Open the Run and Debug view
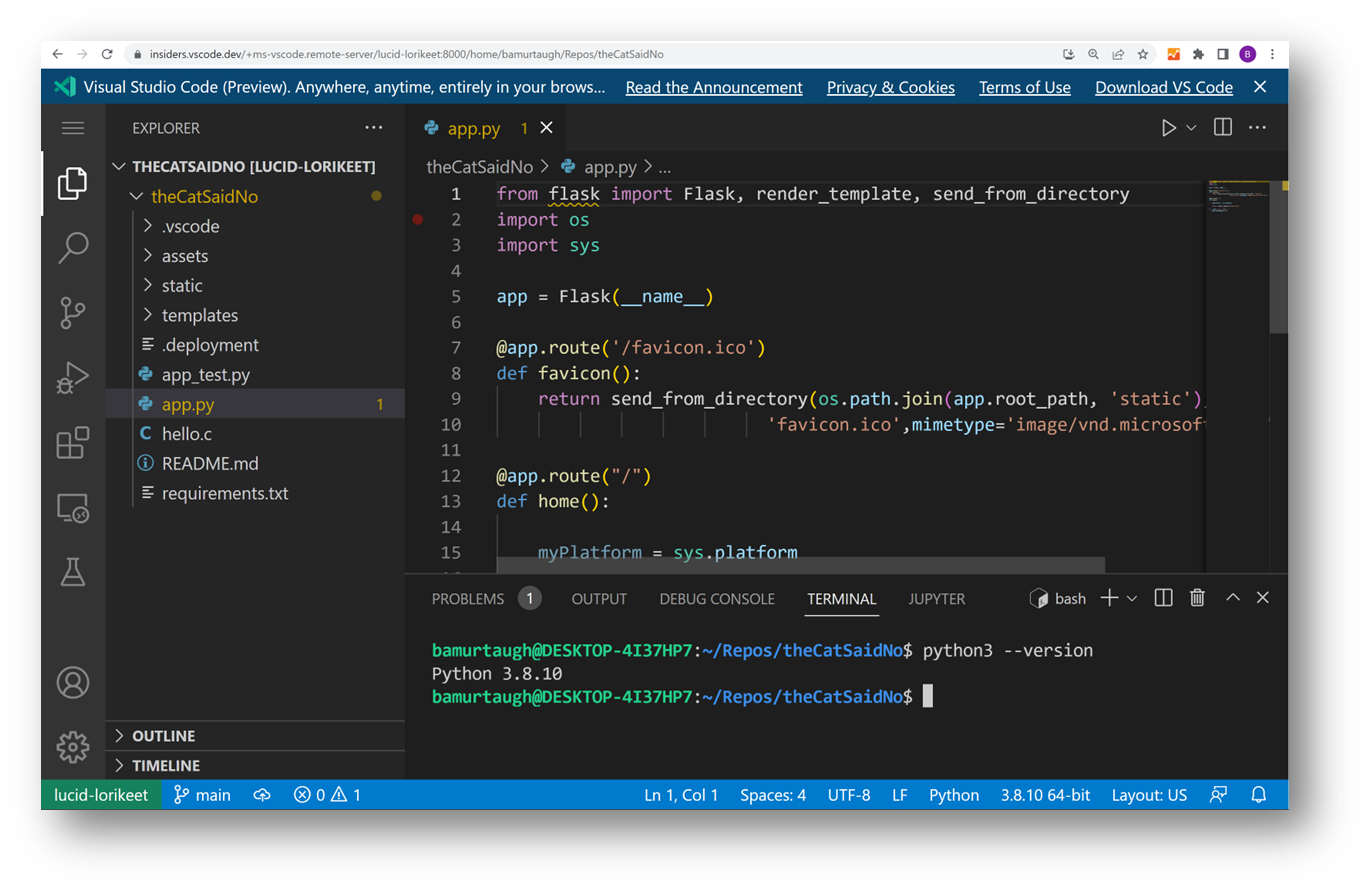The width and height of the screenshot is (1372, 893). [71, 377]
